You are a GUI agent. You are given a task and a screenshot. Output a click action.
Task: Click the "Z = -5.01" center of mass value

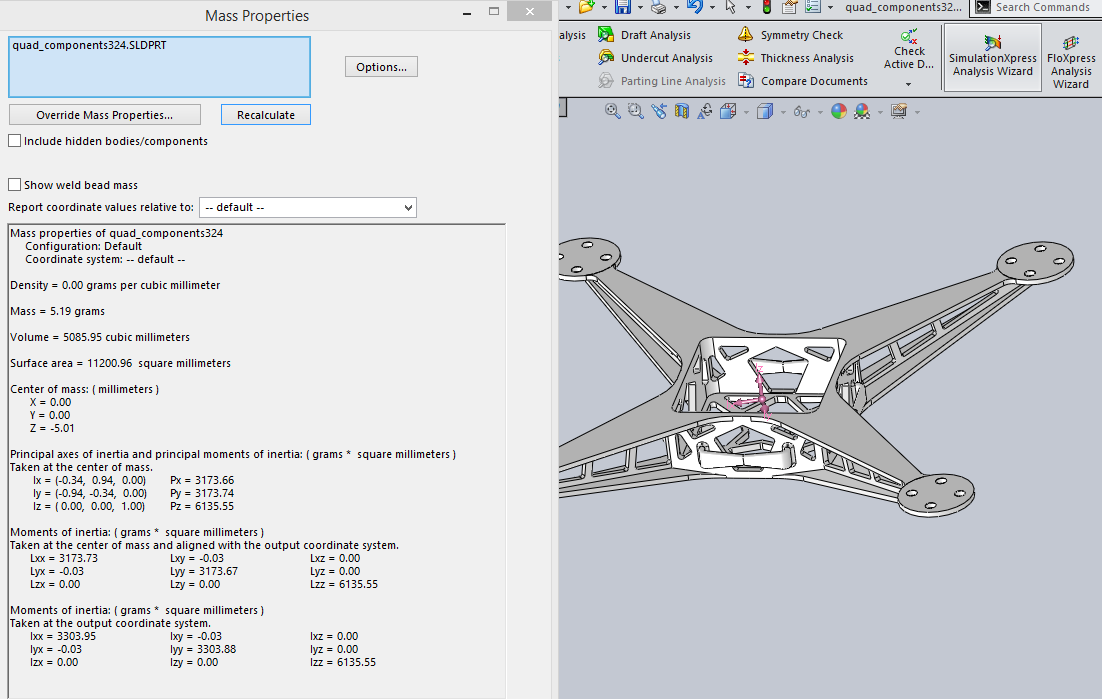pos(52,428)
